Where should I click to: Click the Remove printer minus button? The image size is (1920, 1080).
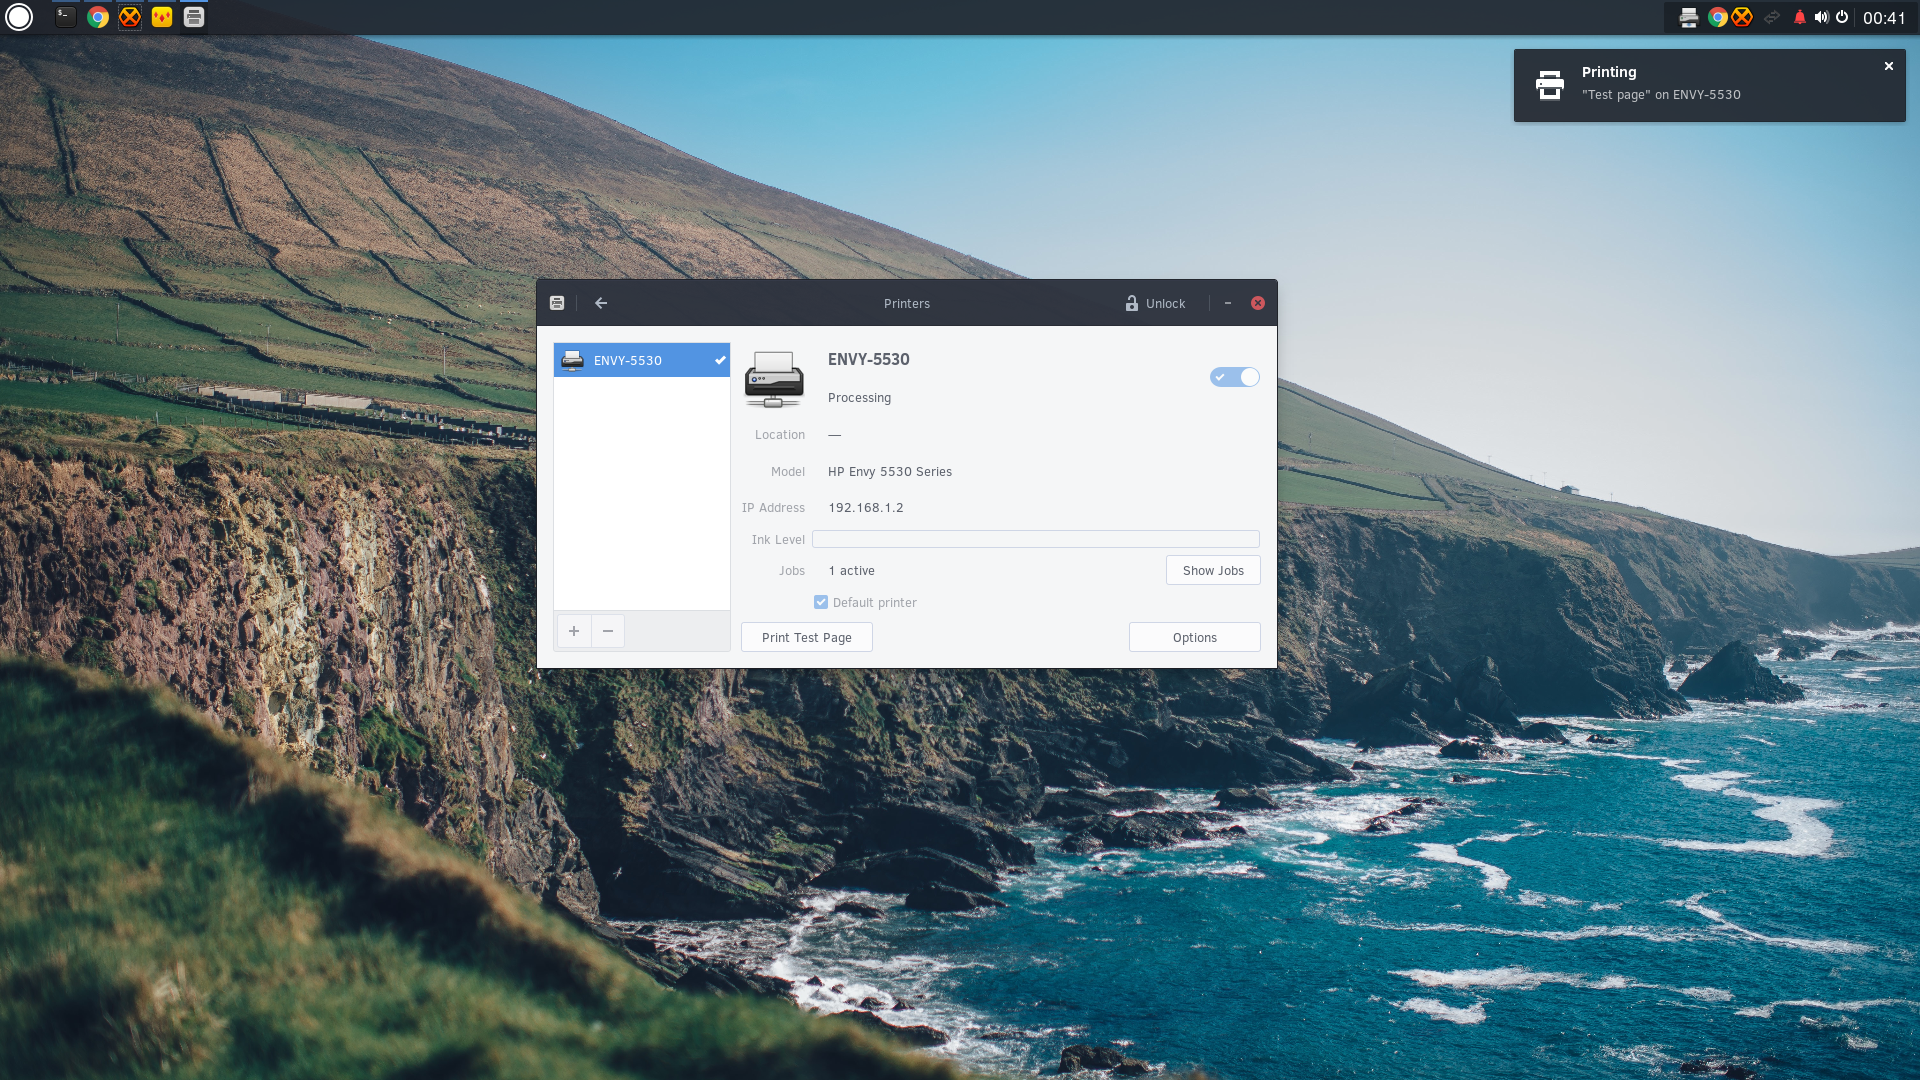pyautogui.click(x=608, y=631)
